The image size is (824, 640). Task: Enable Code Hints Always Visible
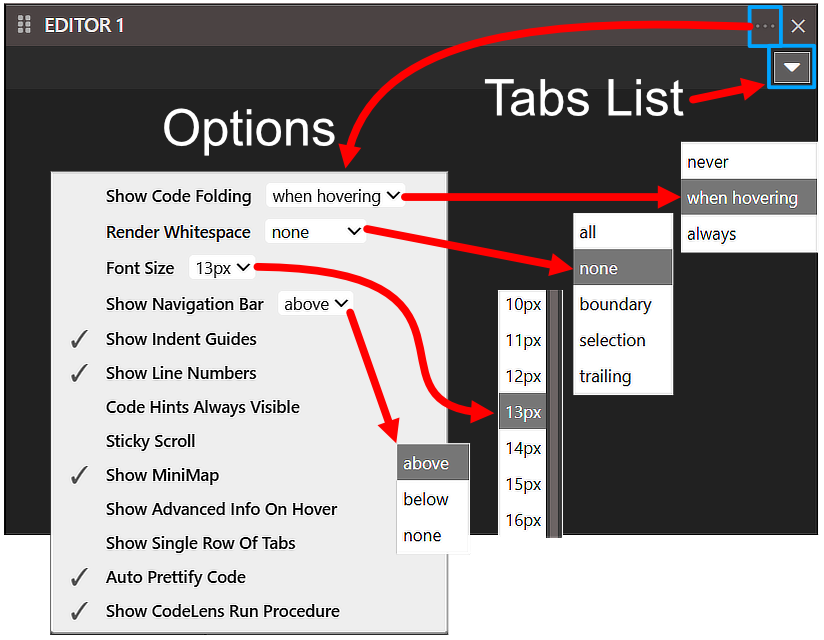pyautogui.click(x=202, y=407)
